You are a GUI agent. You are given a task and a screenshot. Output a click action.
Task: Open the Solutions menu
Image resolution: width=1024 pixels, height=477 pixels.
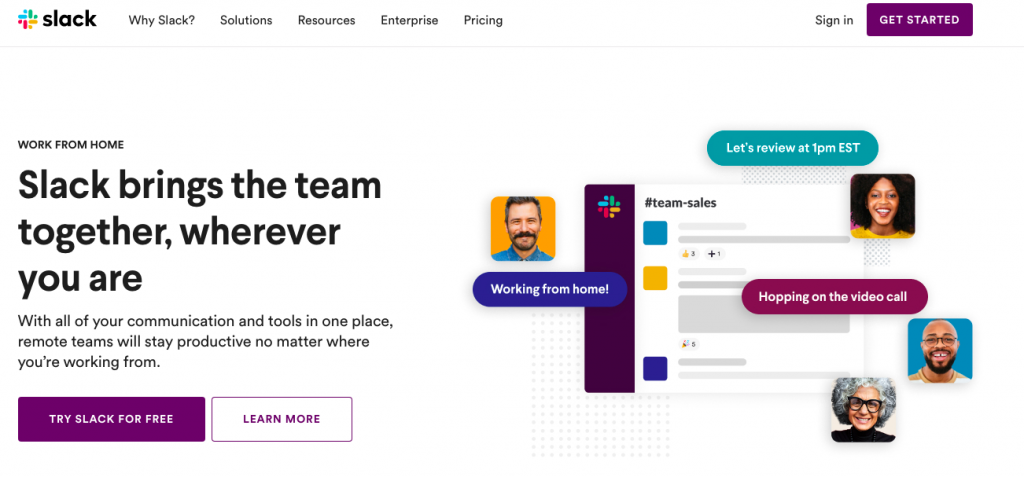coord(246,20)
